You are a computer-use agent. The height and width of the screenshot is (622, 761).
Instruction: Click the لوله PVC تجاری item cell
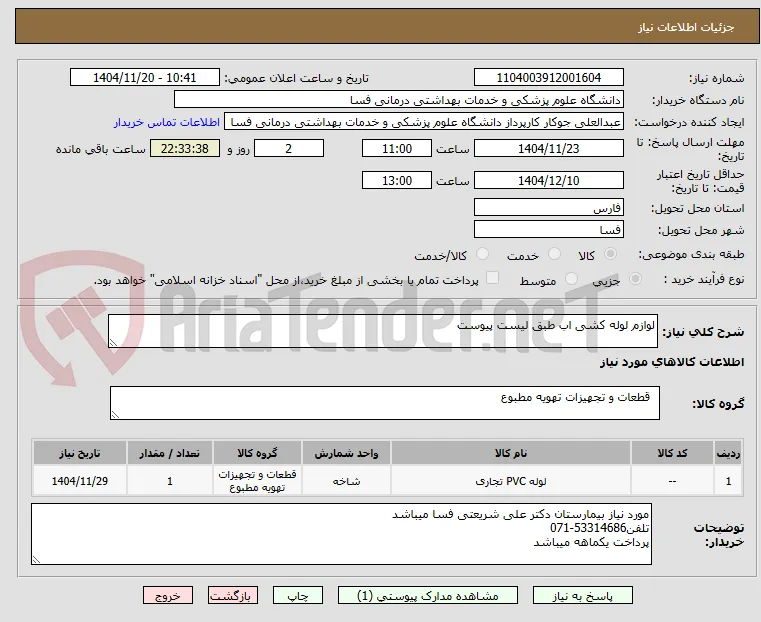click(511, 481)
